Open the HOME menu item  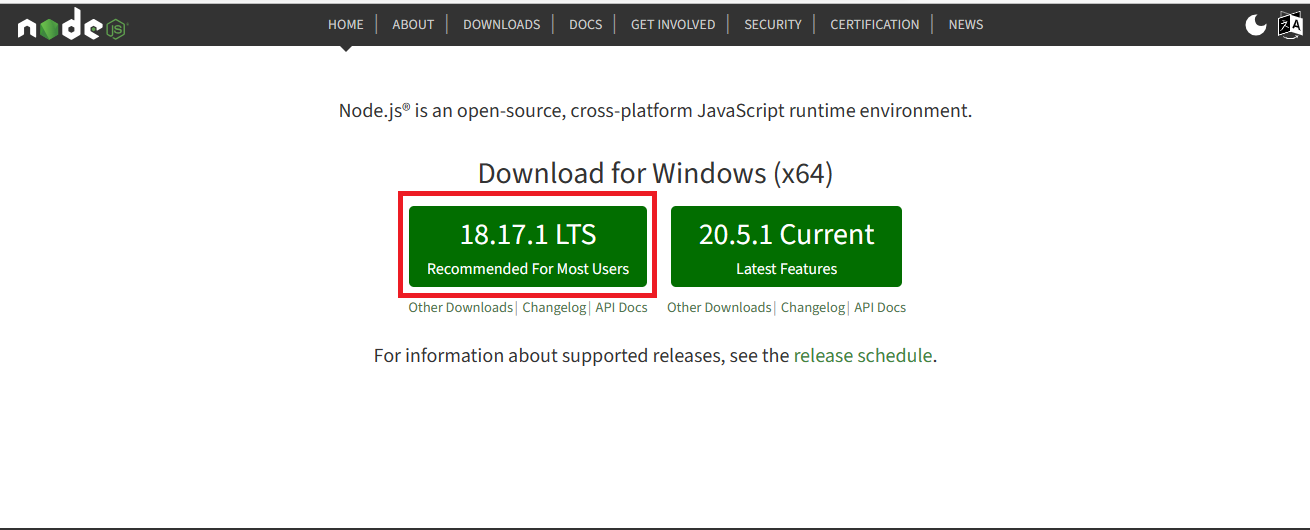pyautogui.click(x=346, y=24)
